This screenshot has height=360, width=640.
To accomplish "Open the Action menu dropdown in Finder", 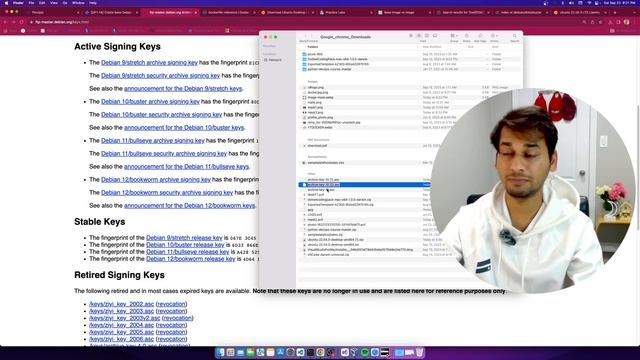I will (494, 36).
